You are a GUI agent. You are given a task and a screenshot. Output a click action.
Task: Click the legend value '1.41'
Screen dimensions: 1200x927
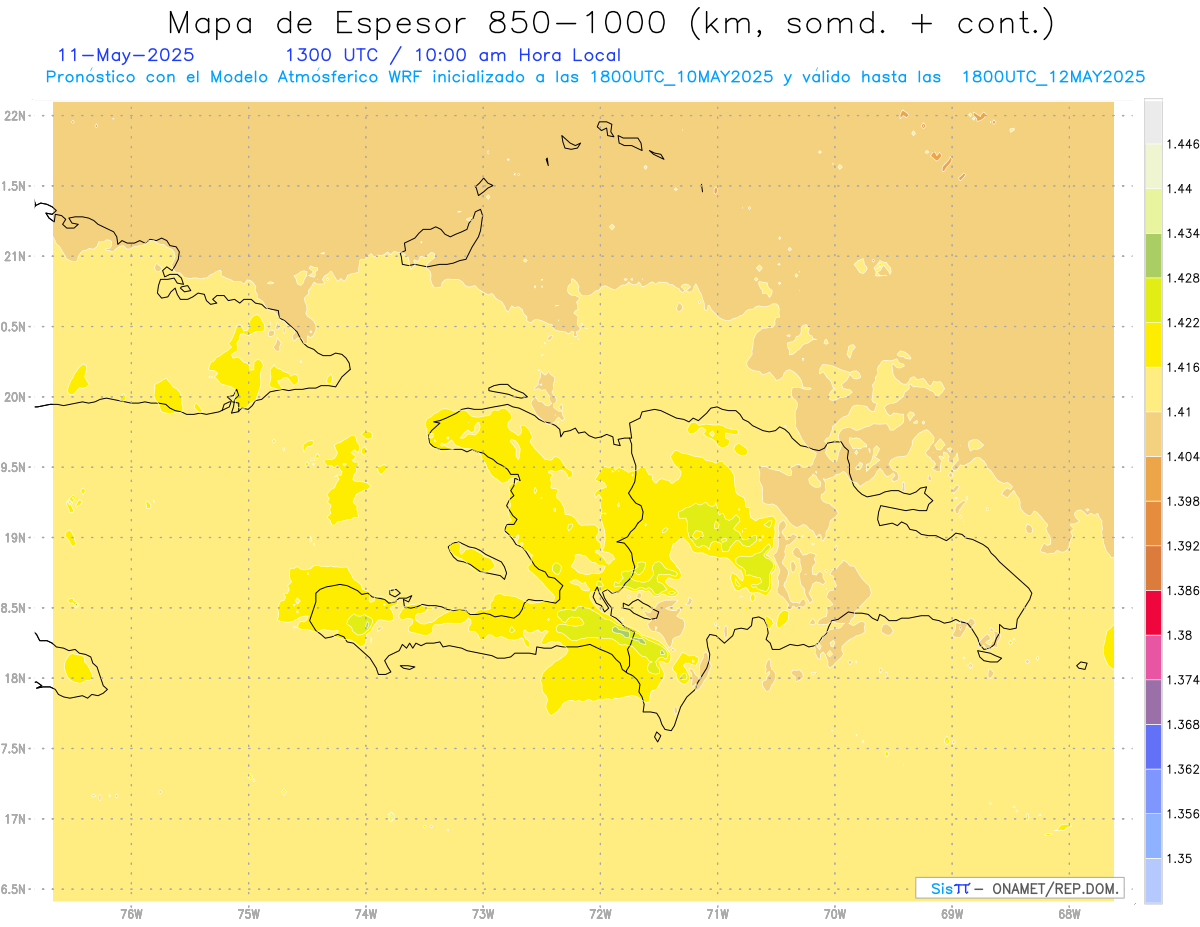pos(1178,412)
